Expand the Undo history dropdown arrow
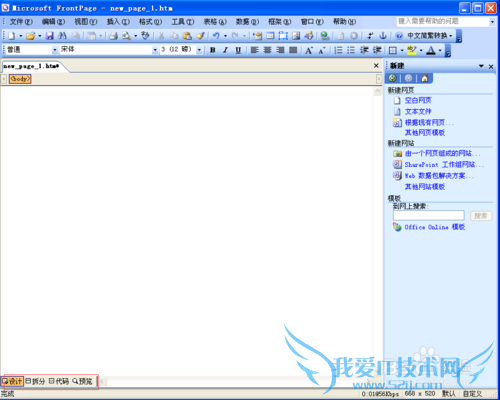 click(225, 36)
